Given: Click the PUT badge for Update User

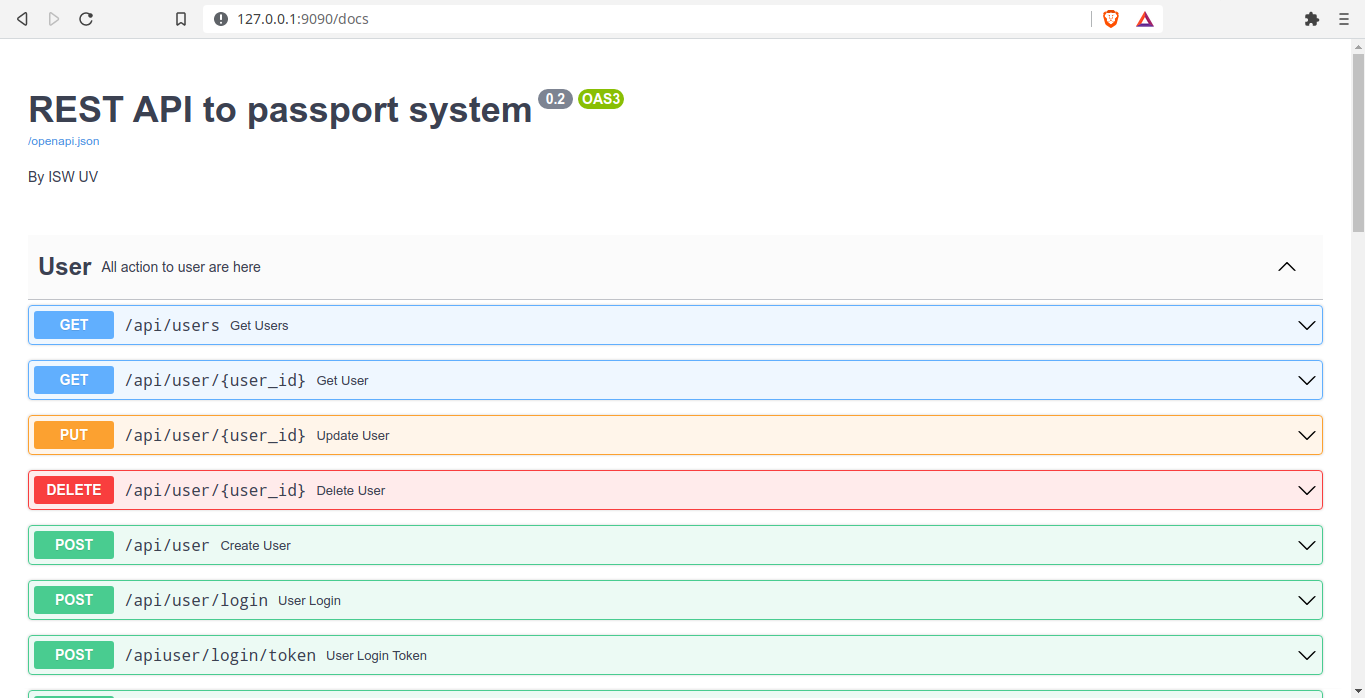Looking at the screenshot, I should (x=73, y=434).
